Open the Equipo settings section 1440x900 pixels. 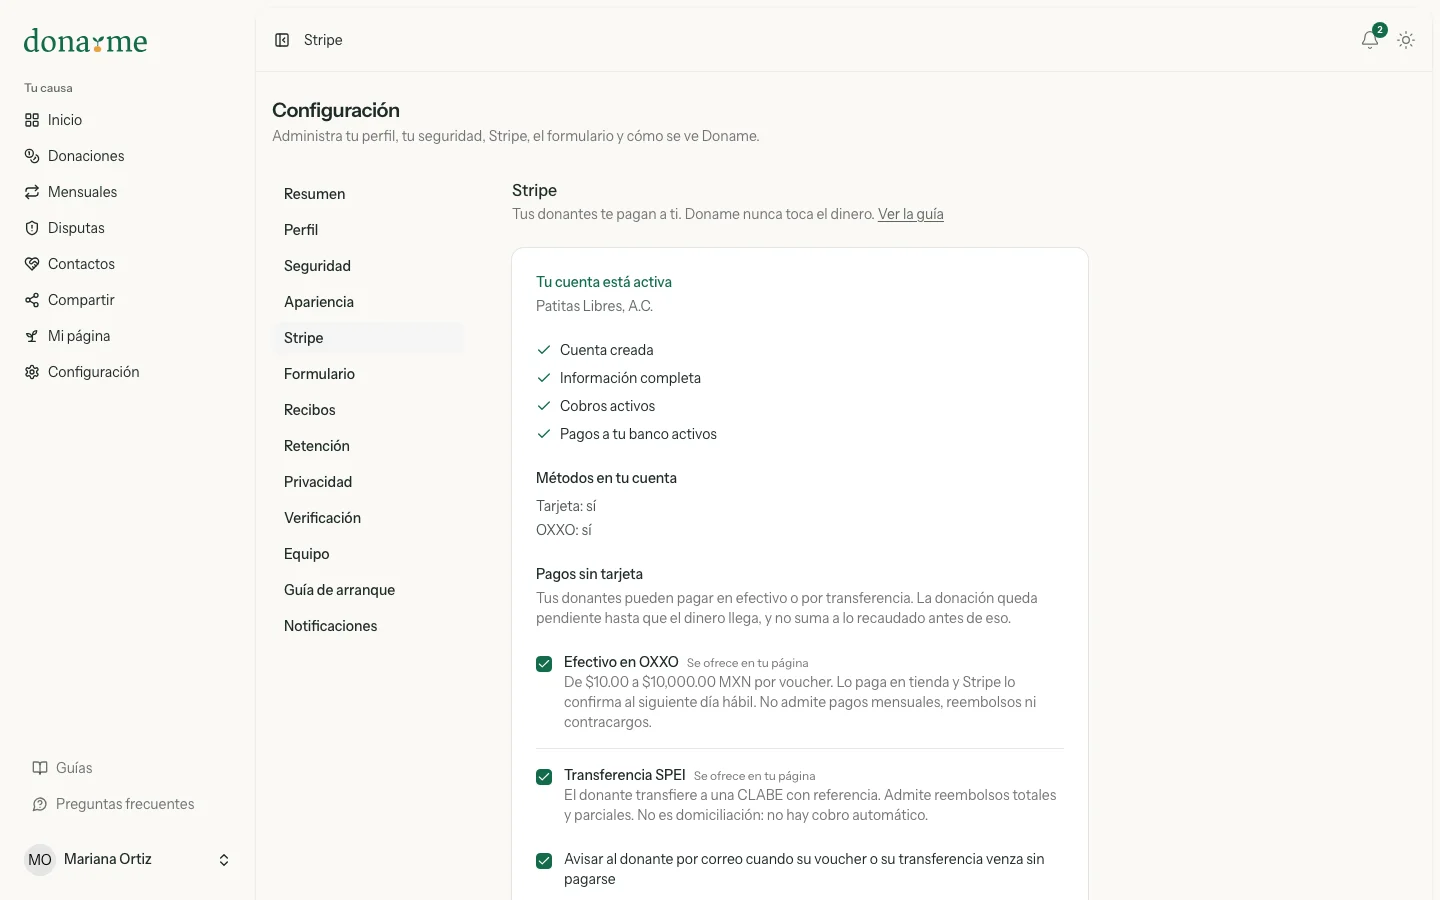(368, 554)
